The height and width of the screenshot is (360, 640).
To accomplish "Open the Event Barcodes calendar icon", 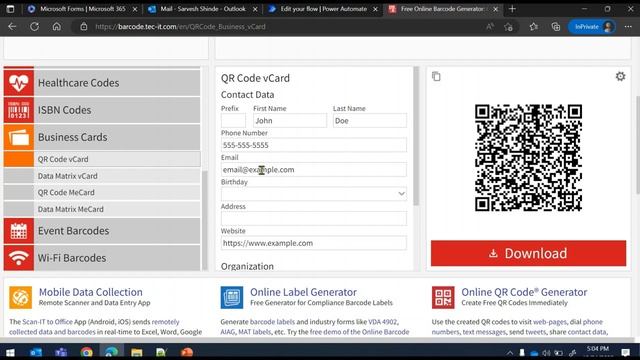I will click(19, 231).
